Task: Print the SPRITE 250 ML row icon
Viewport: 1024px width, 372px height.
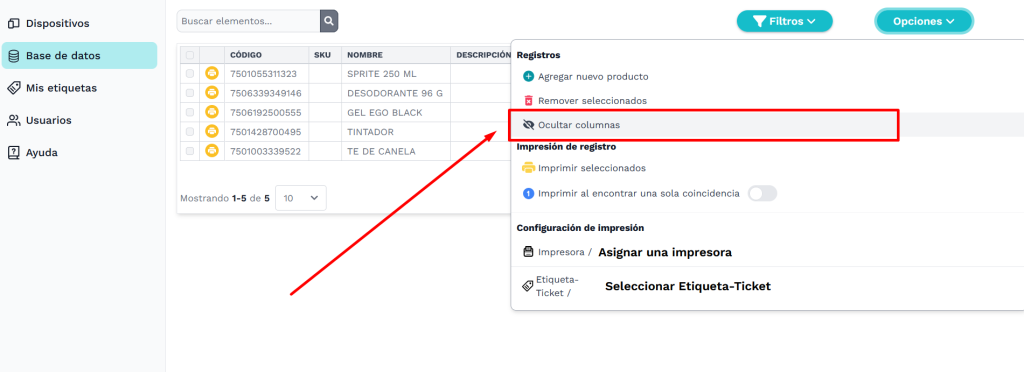Action: 212,74
